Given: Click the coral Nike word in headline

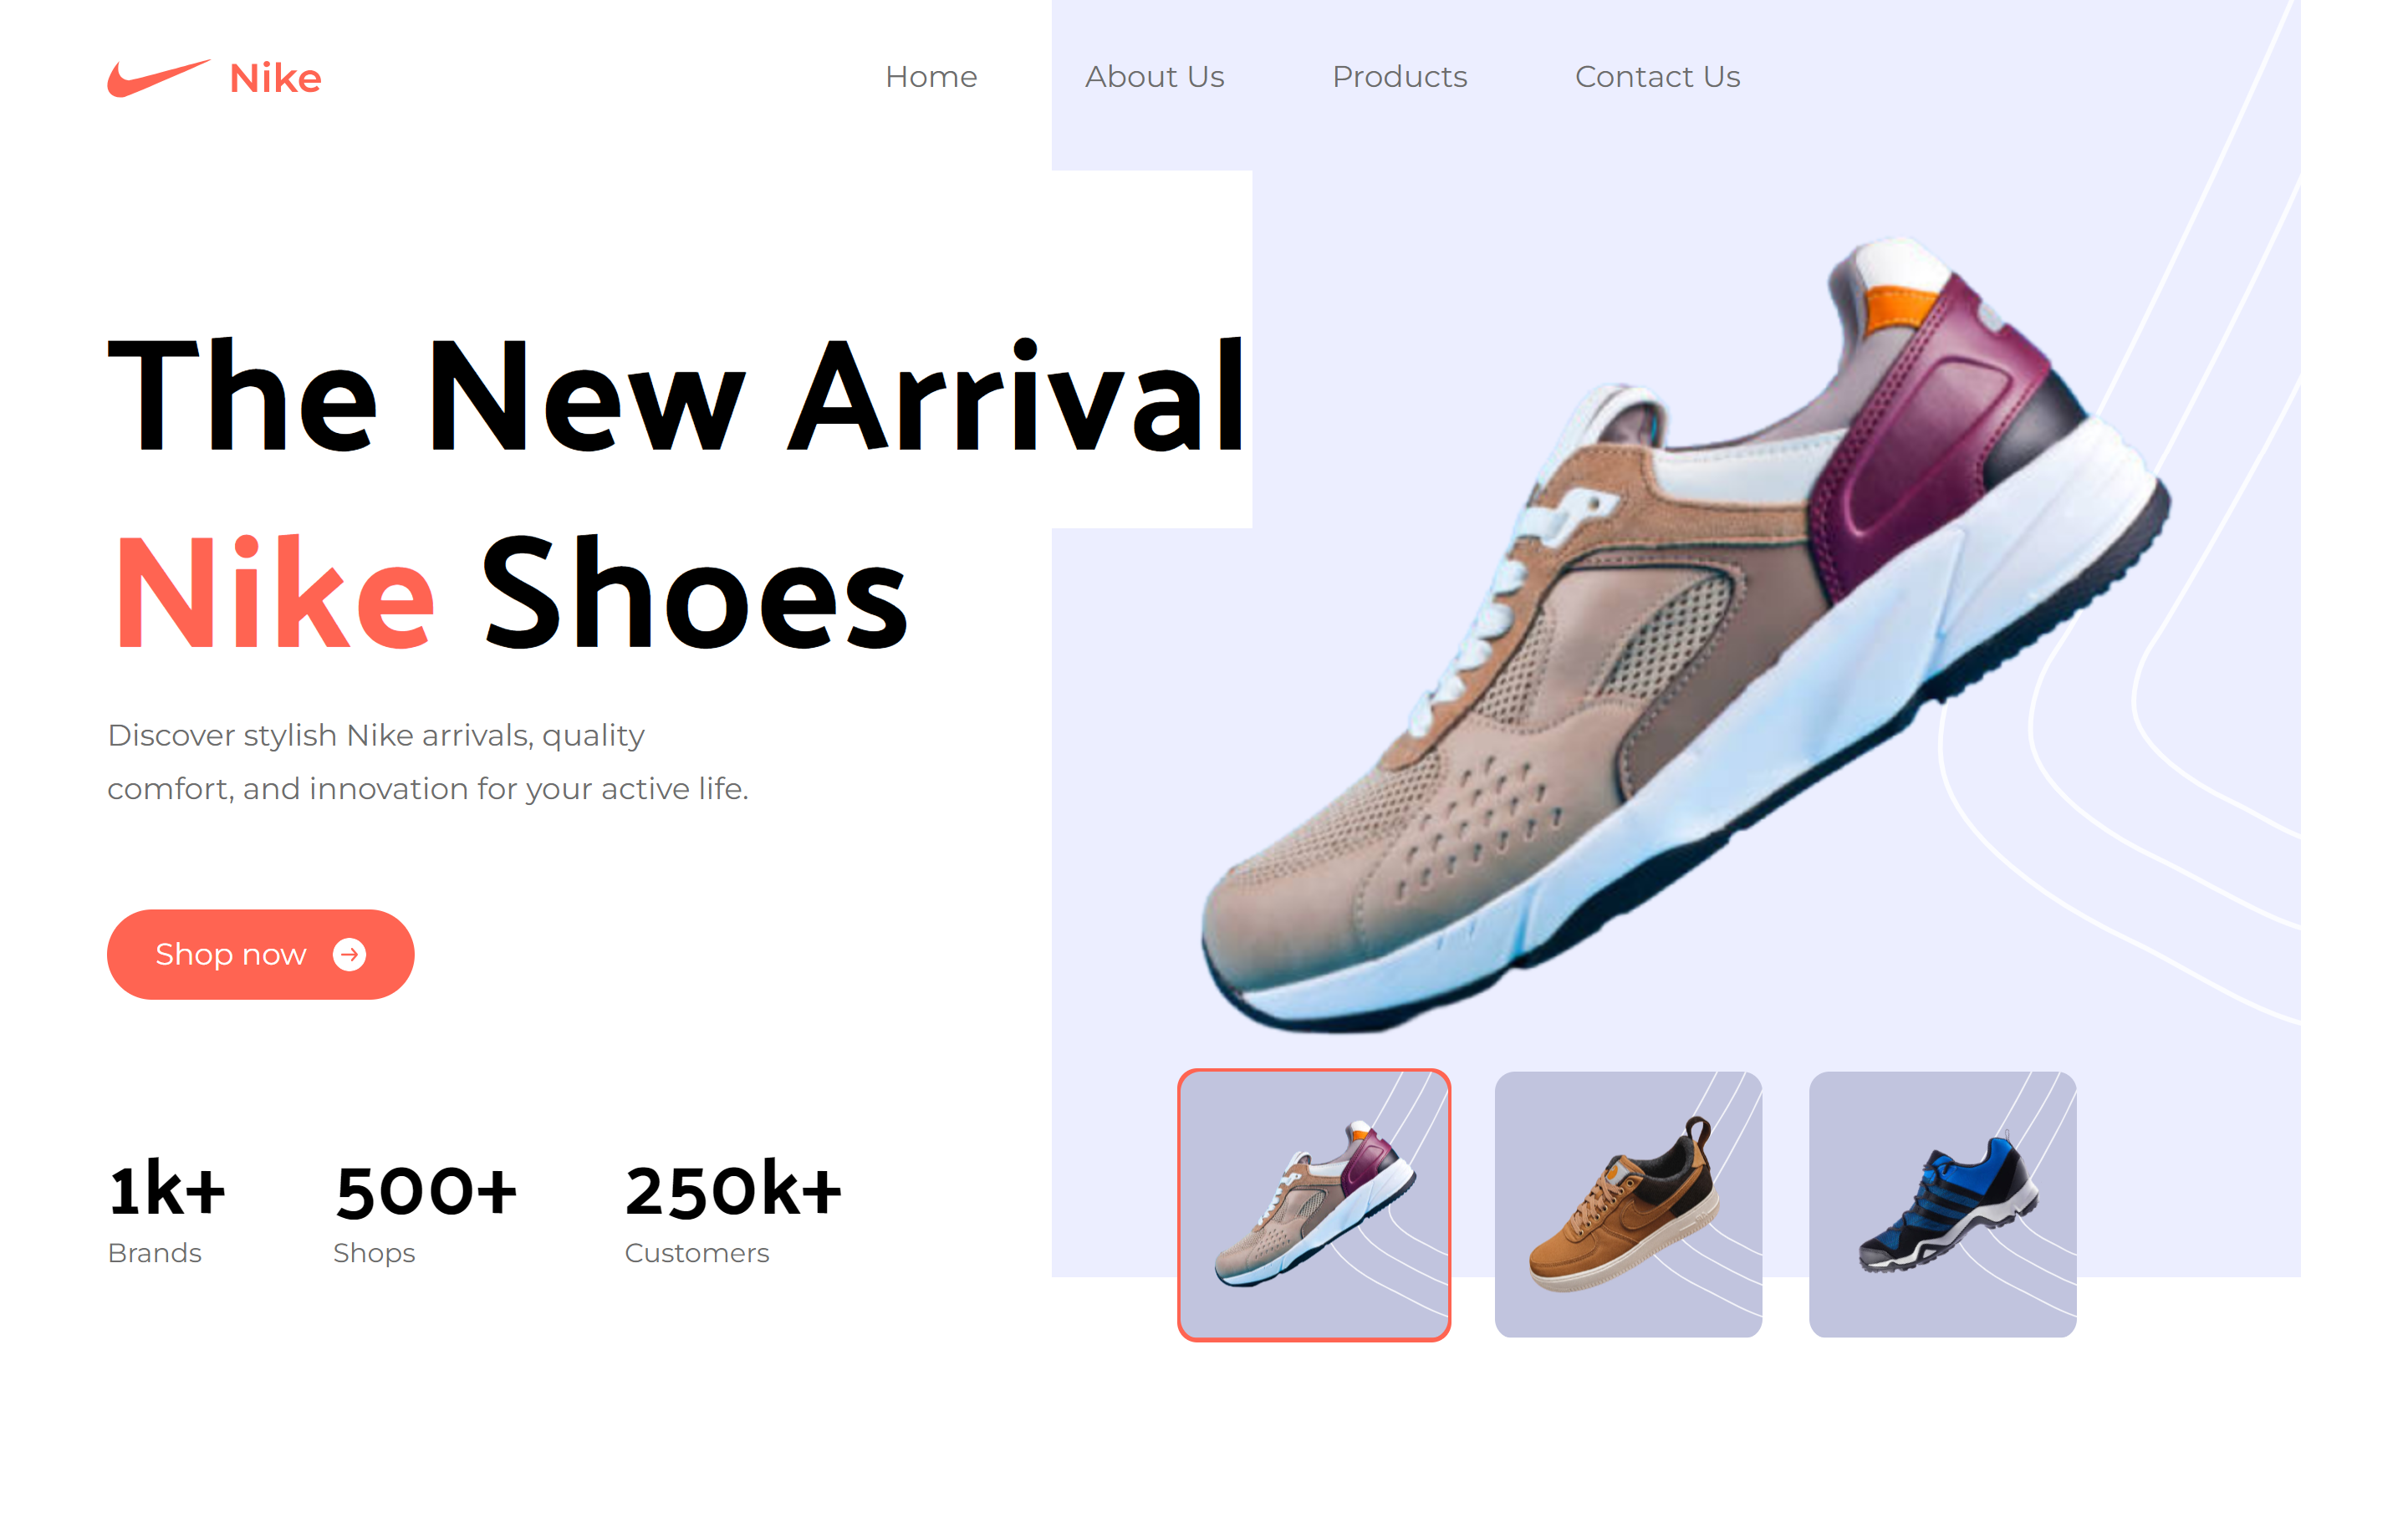Looking at the screenshot, I should (x=275, y=593).
